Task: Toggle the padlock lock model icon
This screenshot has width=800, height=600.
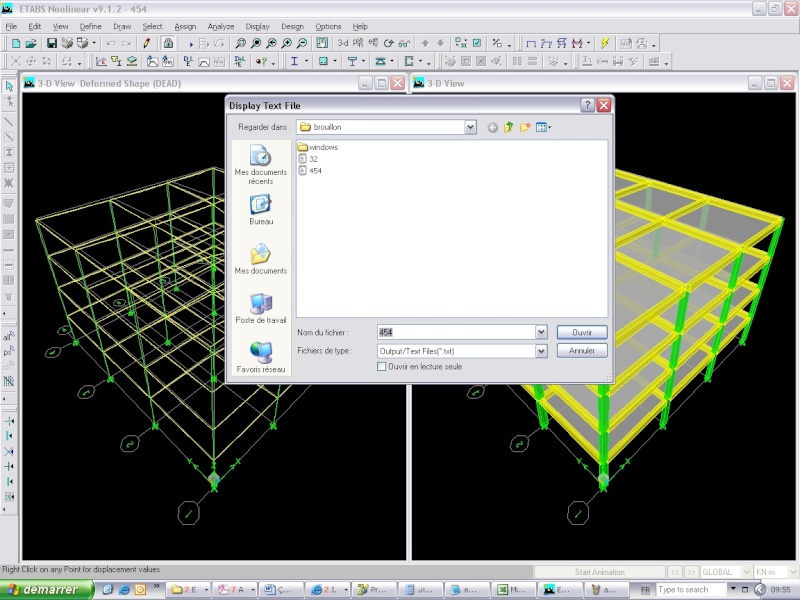Action: 168,44
